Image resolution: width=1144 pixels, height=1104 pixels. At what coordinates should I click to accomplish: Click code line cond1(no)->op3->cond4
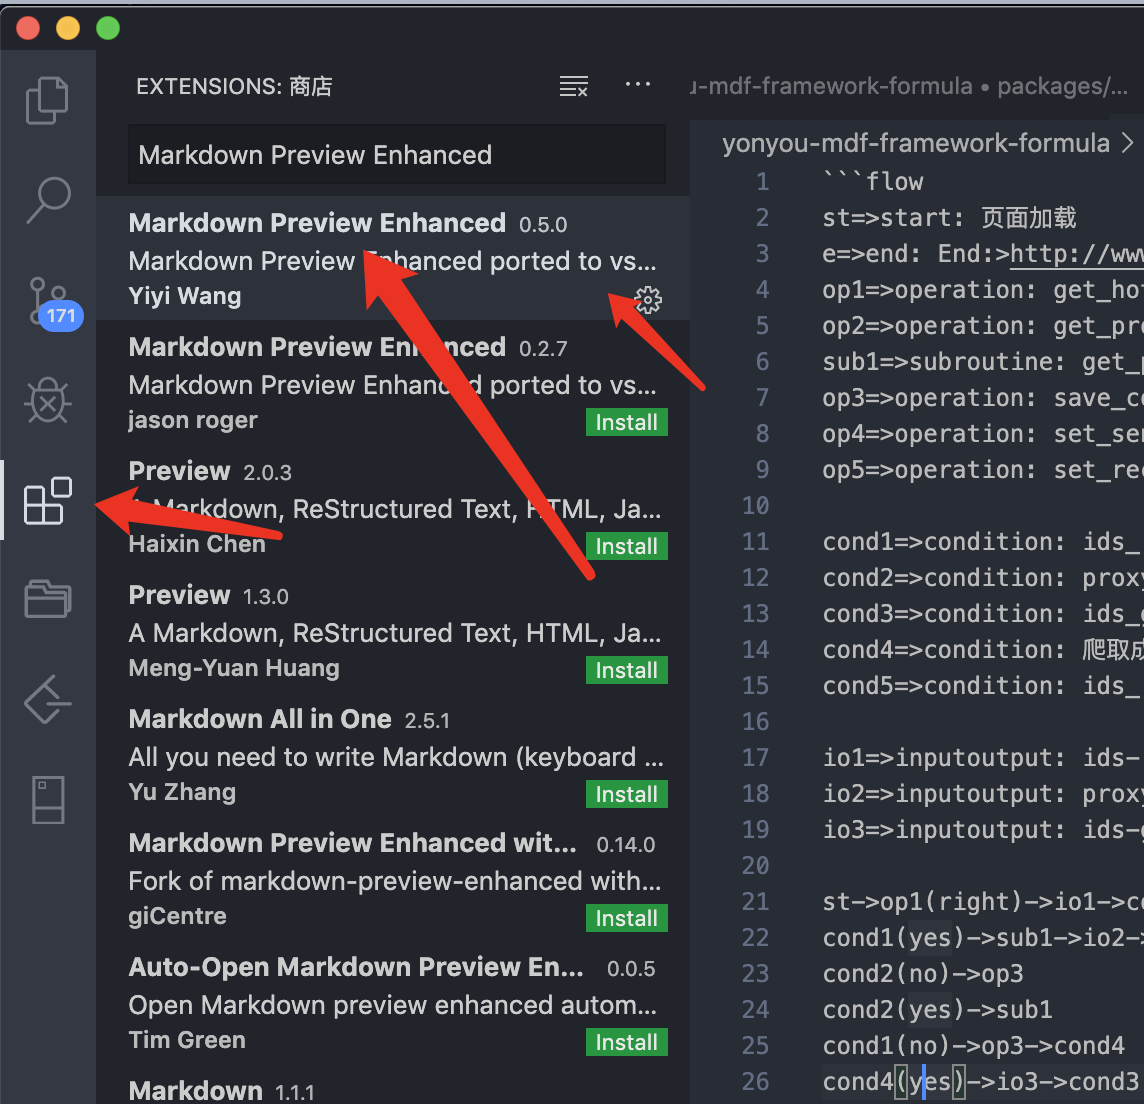click(x=973, y=1046)
